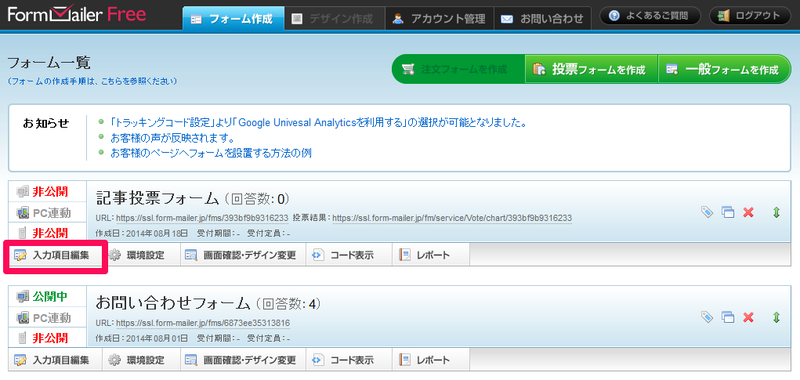Click the ログアウト button
800x380 pixels.
click(751, 16)
